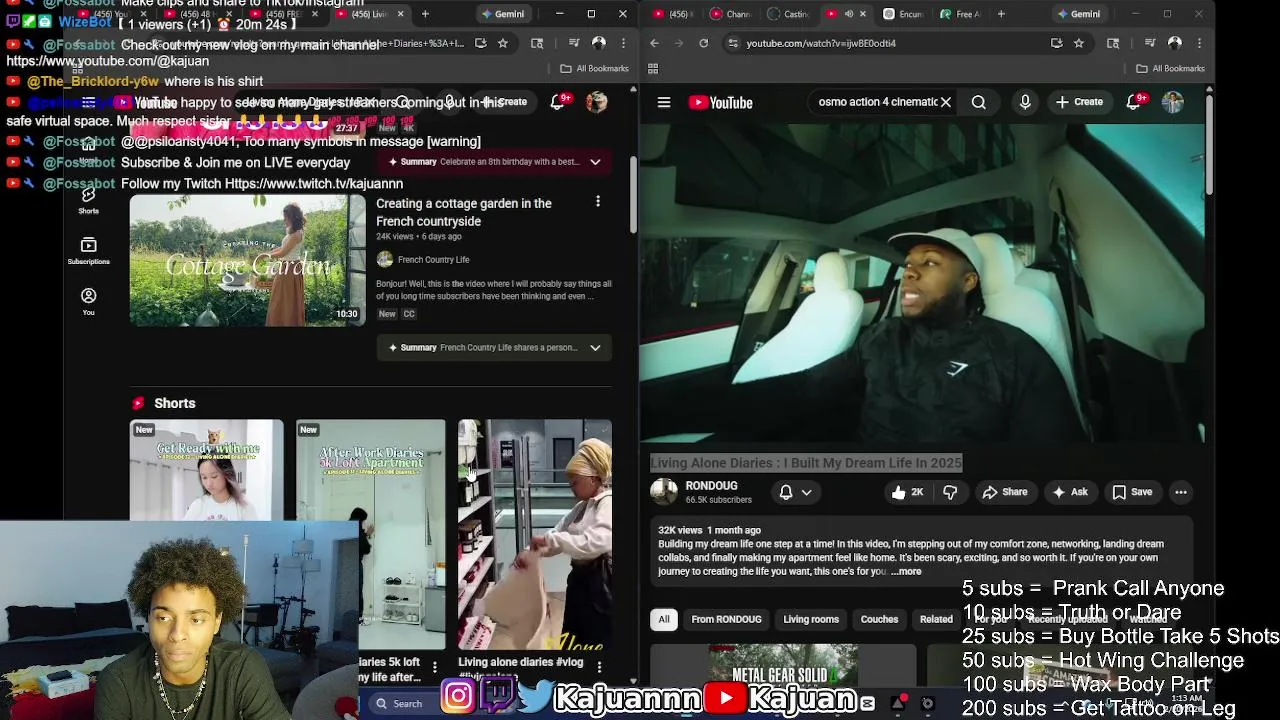Close the active playing tab in the right window
This screenshot has height=720, width=1280.
click(864, 14)
